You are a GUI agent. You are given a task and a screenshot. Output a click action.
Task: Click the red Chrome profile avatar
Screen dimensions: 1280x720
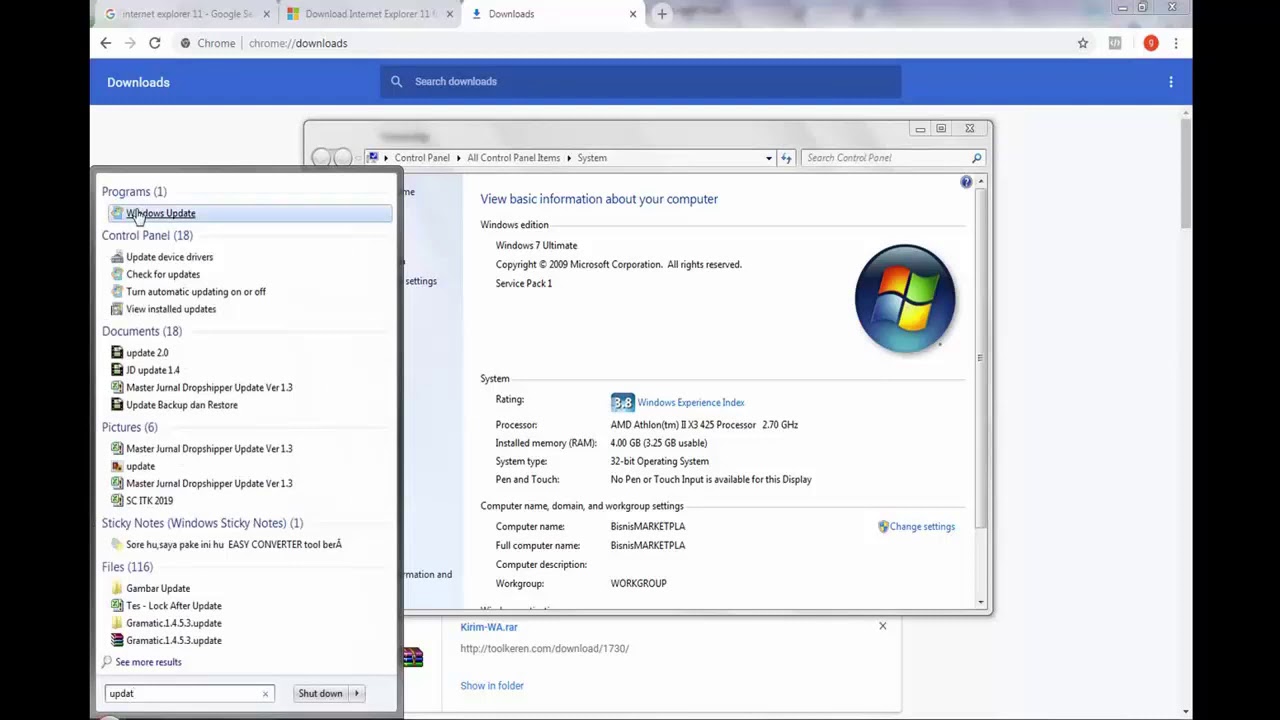pos(1151,43)
